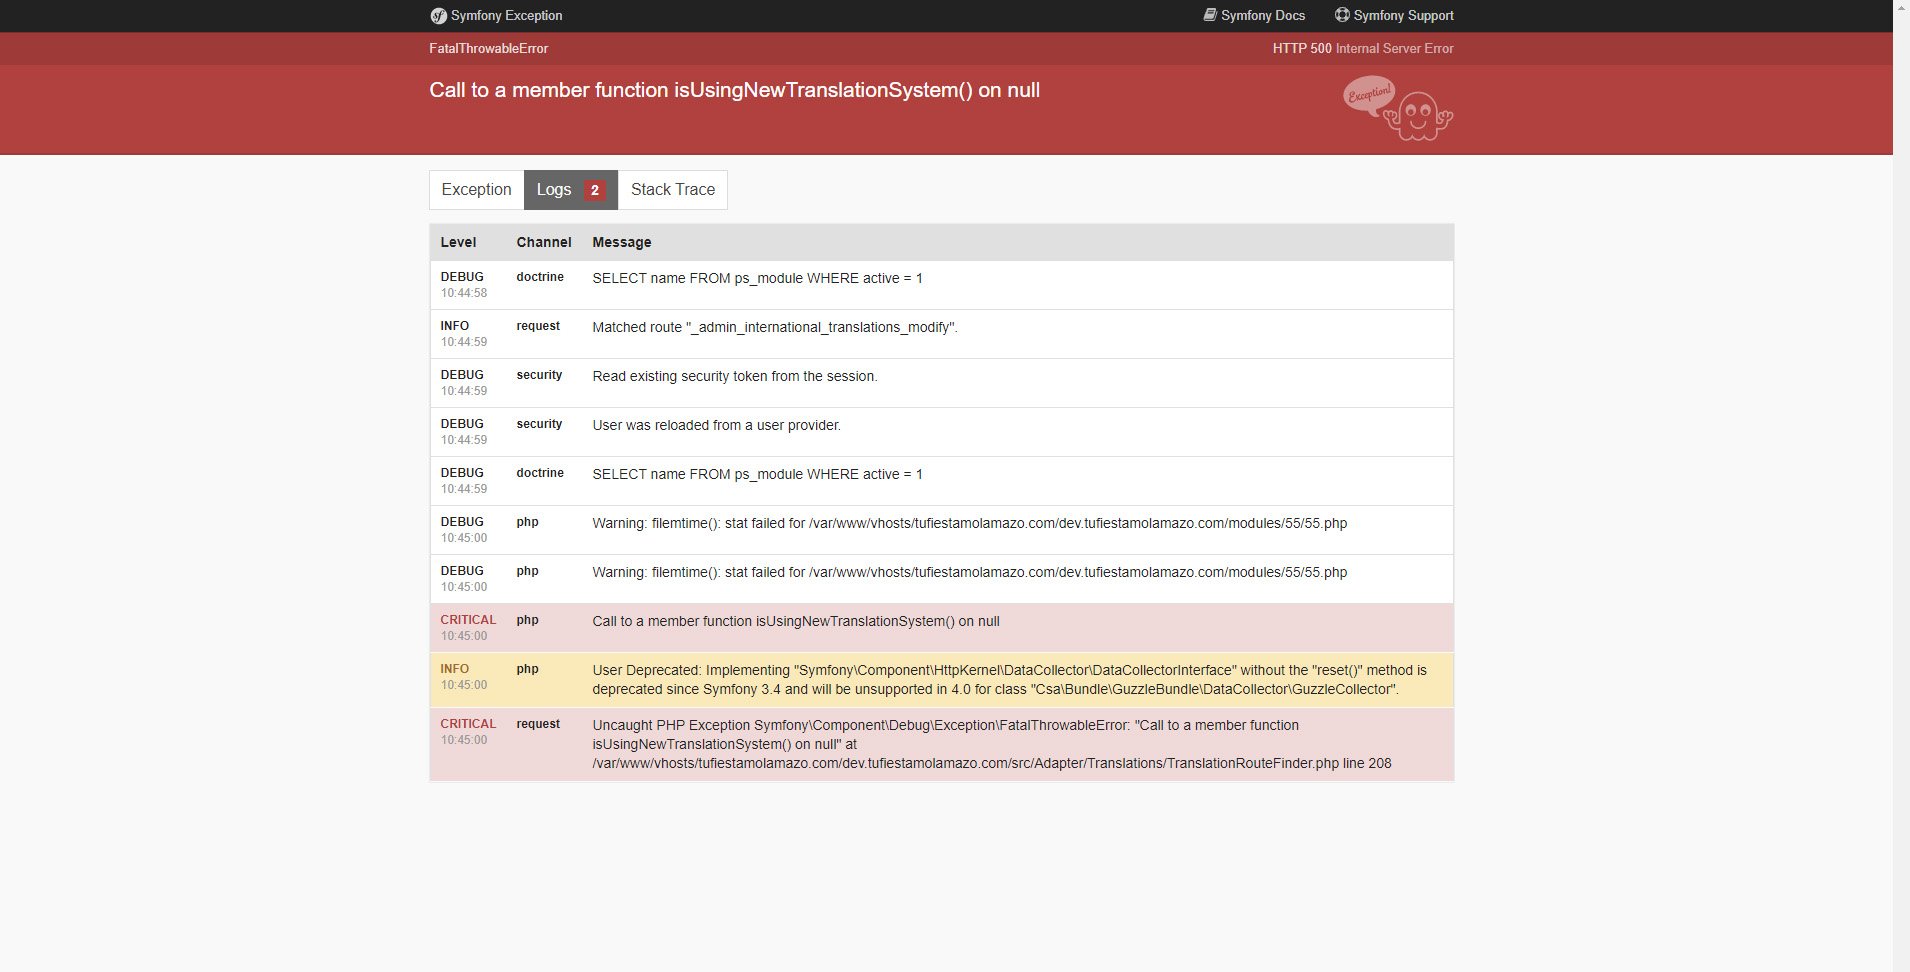Click the 'User was reloaded' log message
The image size is (1910, 972).
(717, 425)
